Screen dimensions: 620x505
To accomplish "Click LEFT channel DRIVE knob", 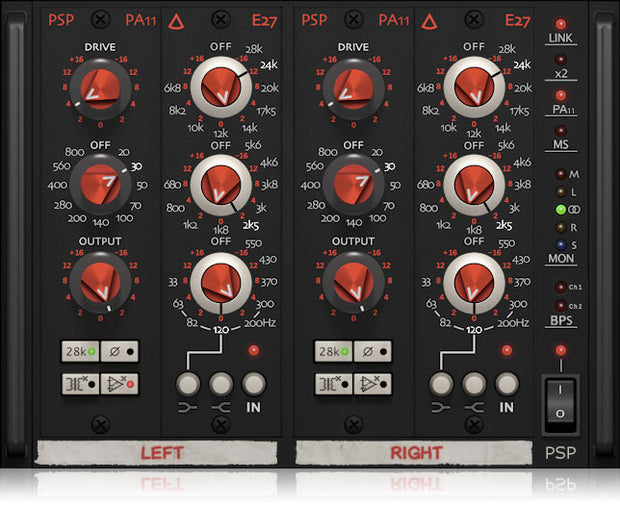I will point(100,89).
